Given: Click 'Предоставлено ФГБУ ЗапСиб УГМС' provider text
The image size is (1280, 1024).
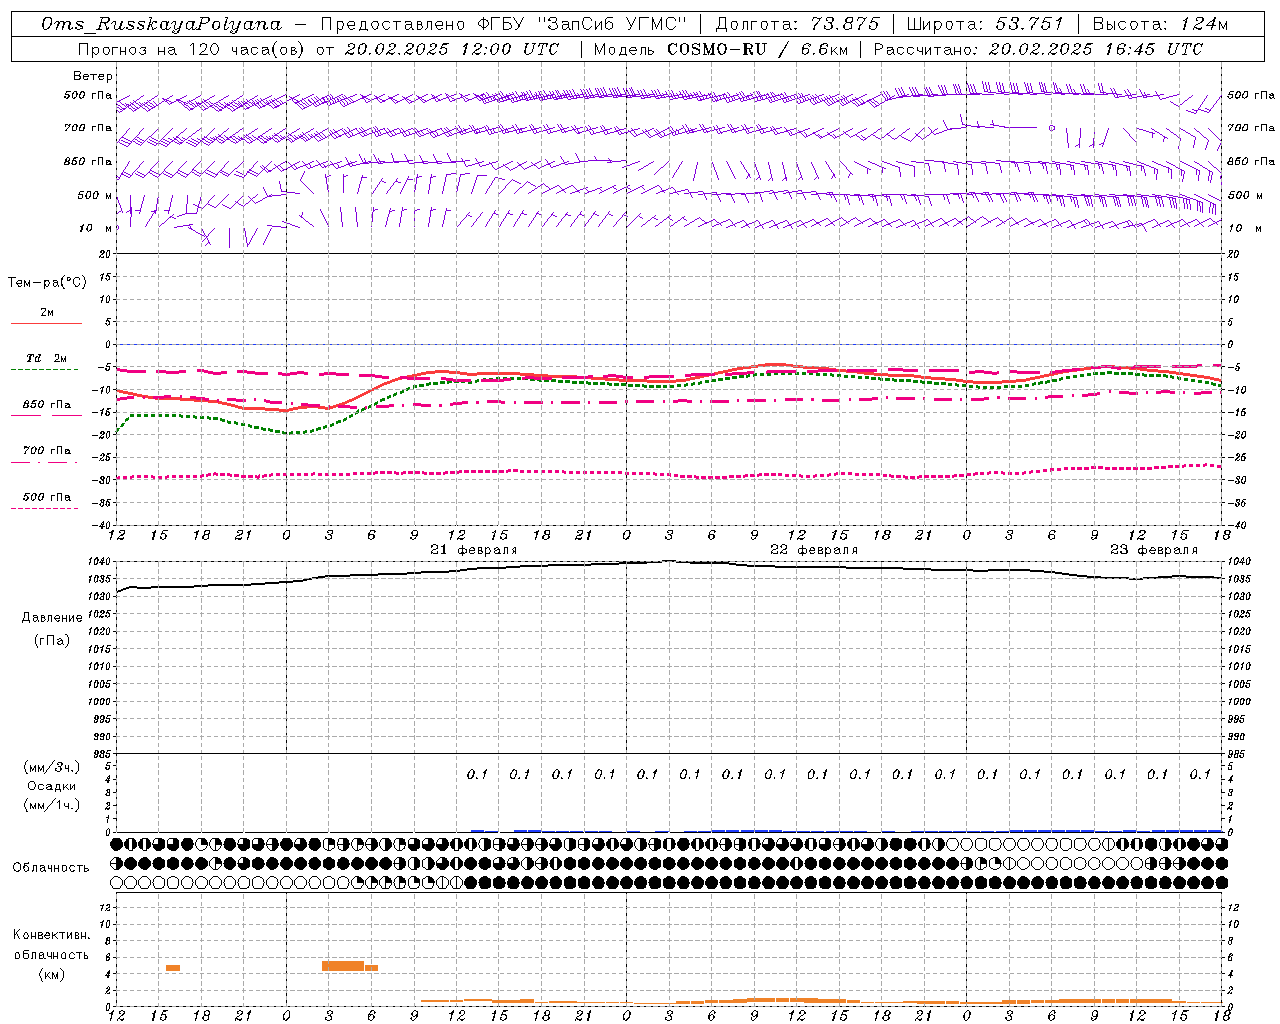Looking at the screenshot, I should pos(502,24).
